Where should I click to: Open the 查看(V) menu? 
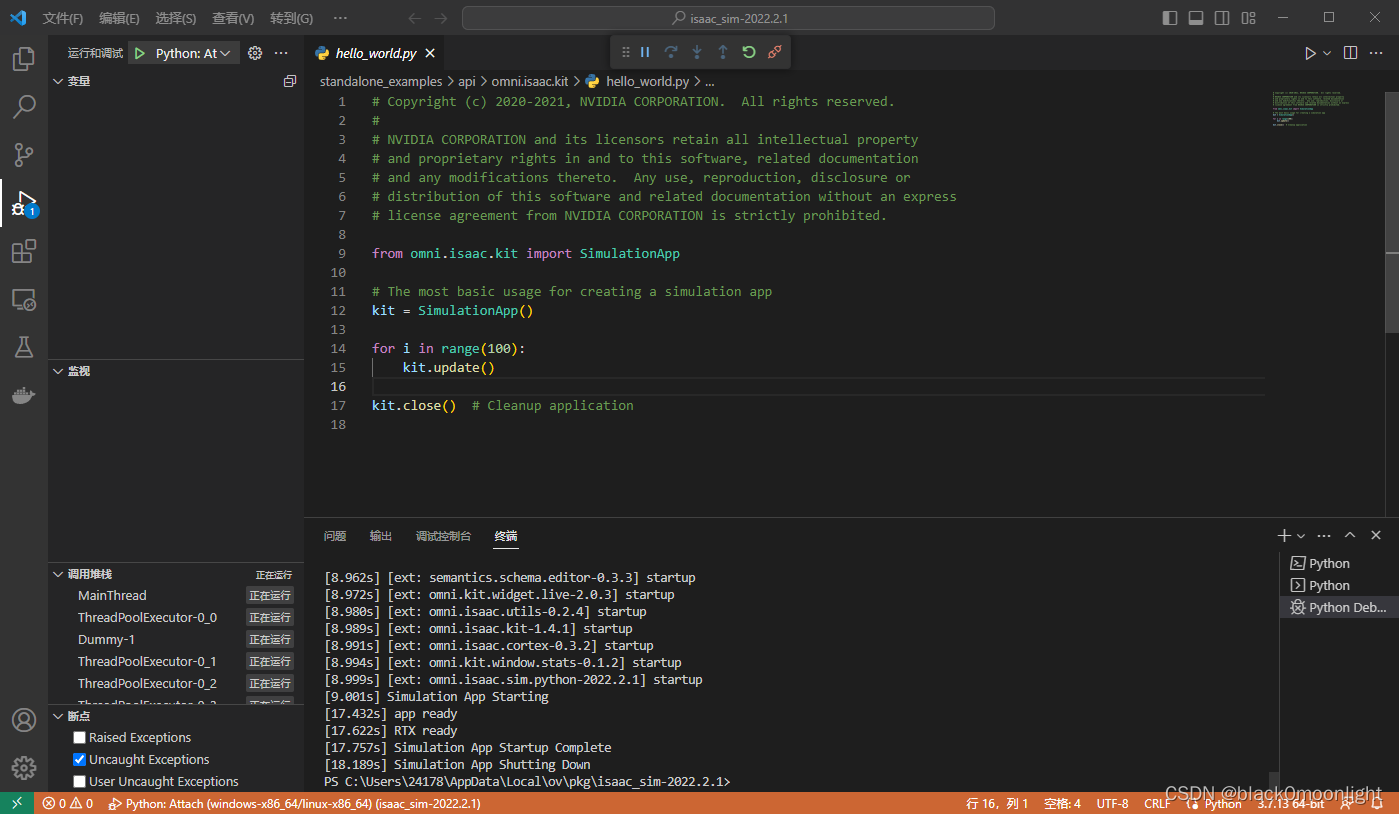pyautogui.click(x=233, y=17)
